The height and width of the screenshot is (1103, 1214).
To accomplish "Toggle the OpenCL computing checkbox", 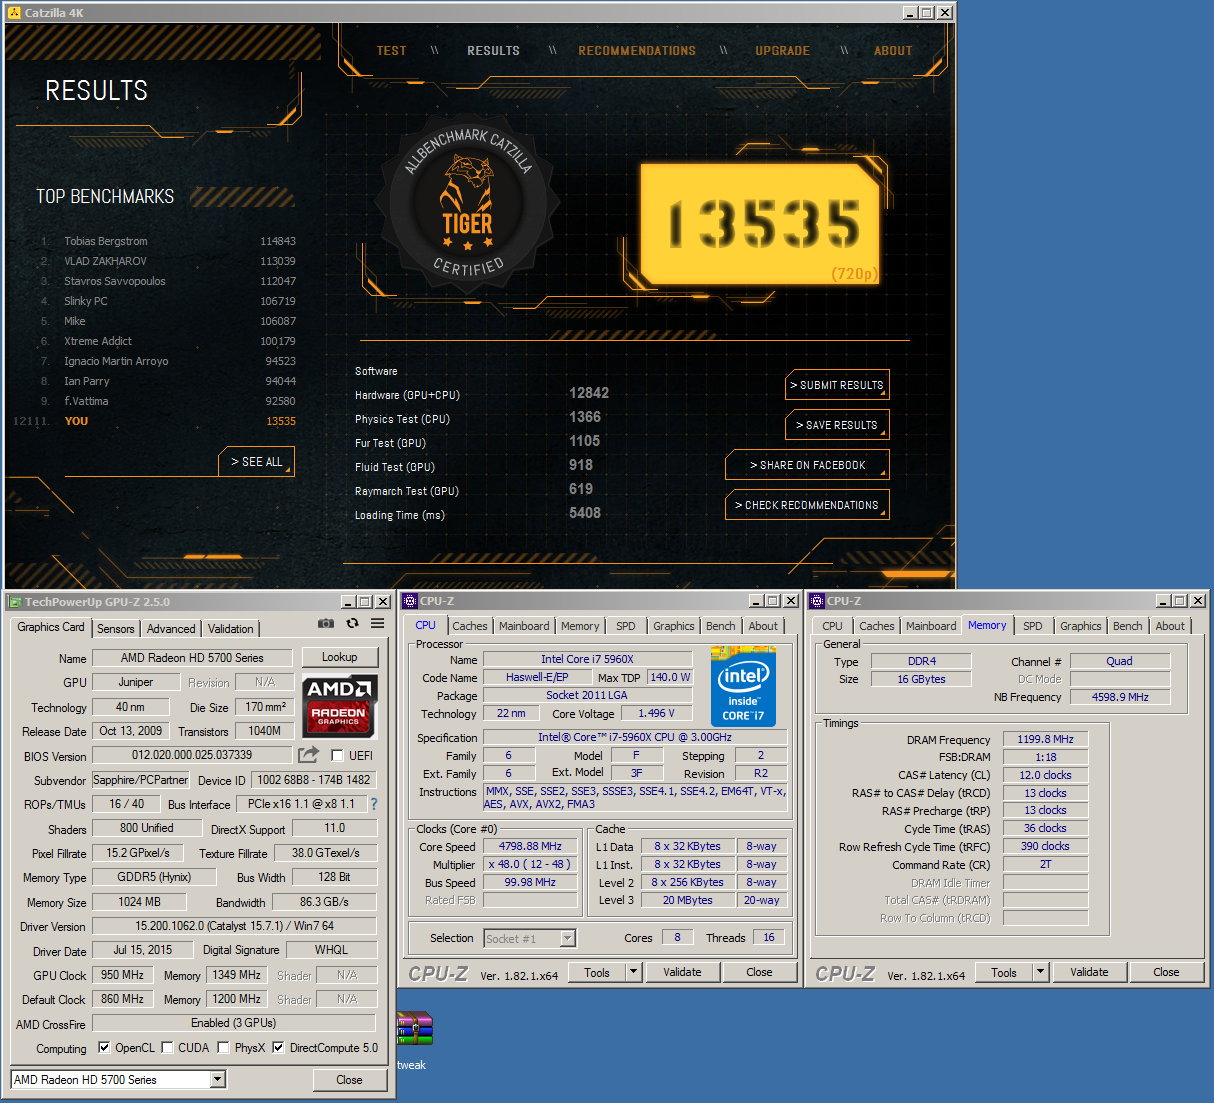I will tap(104, 1047).
